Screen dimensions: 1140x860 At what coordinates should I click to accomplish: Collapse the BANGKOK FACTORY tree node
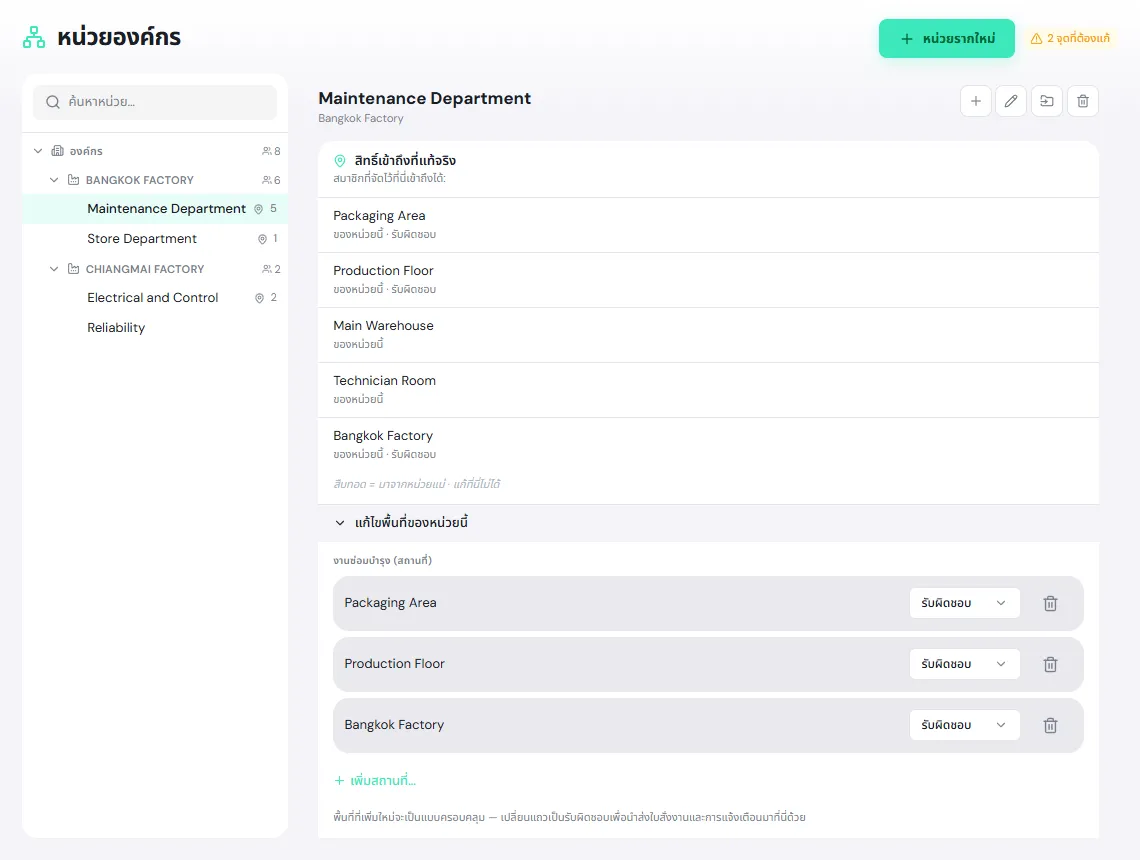click(x=54, y=180)
